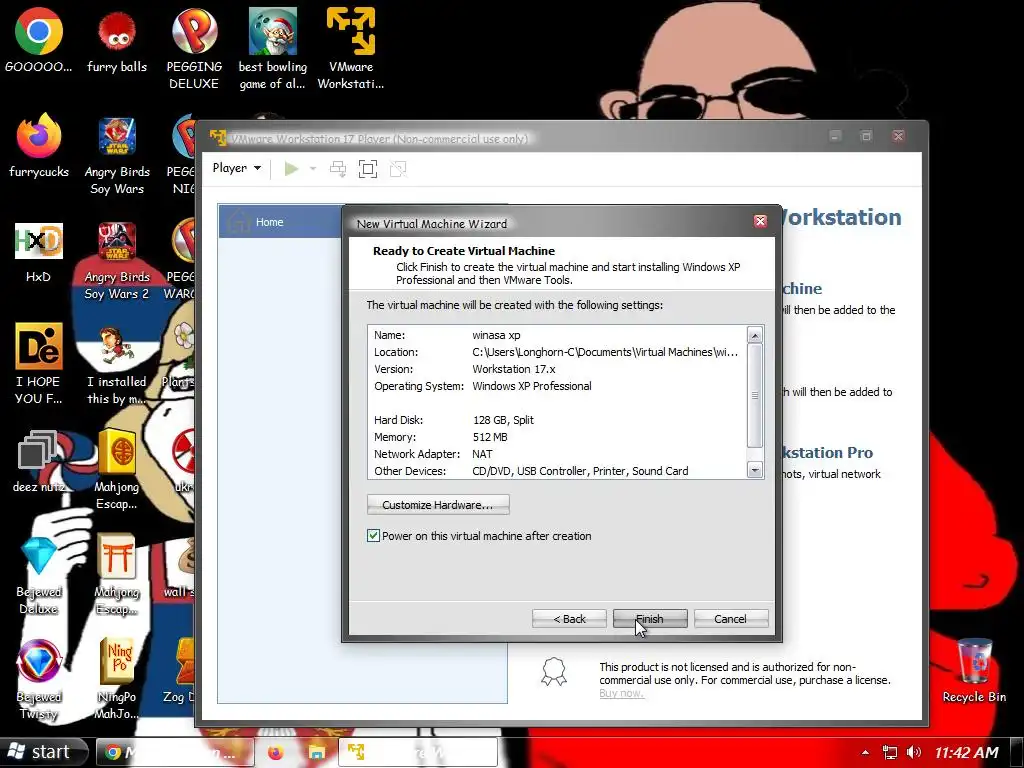The image size is (1024, 768).
Task: Click the settings list scroll up arrow
Action: coord(755,336)
